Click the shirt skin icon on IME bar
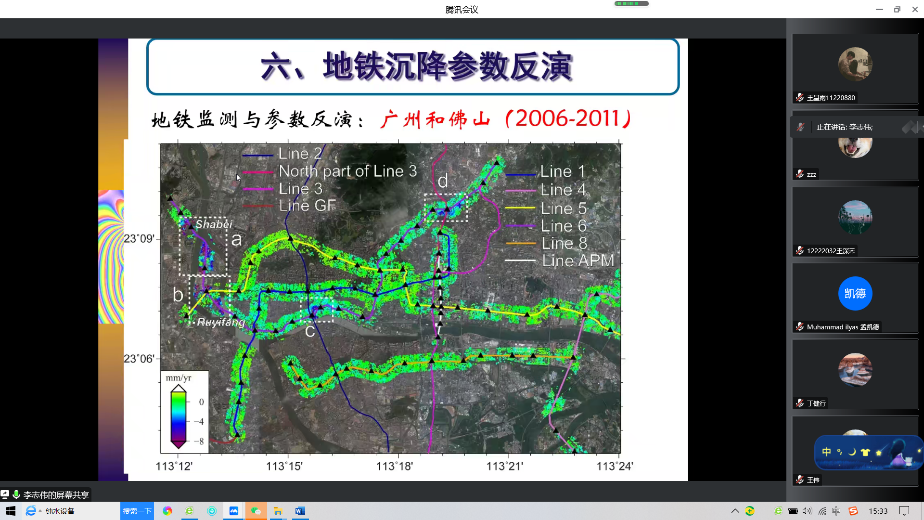This screenshot has width=924, height=520. click(x=866, y=452)
